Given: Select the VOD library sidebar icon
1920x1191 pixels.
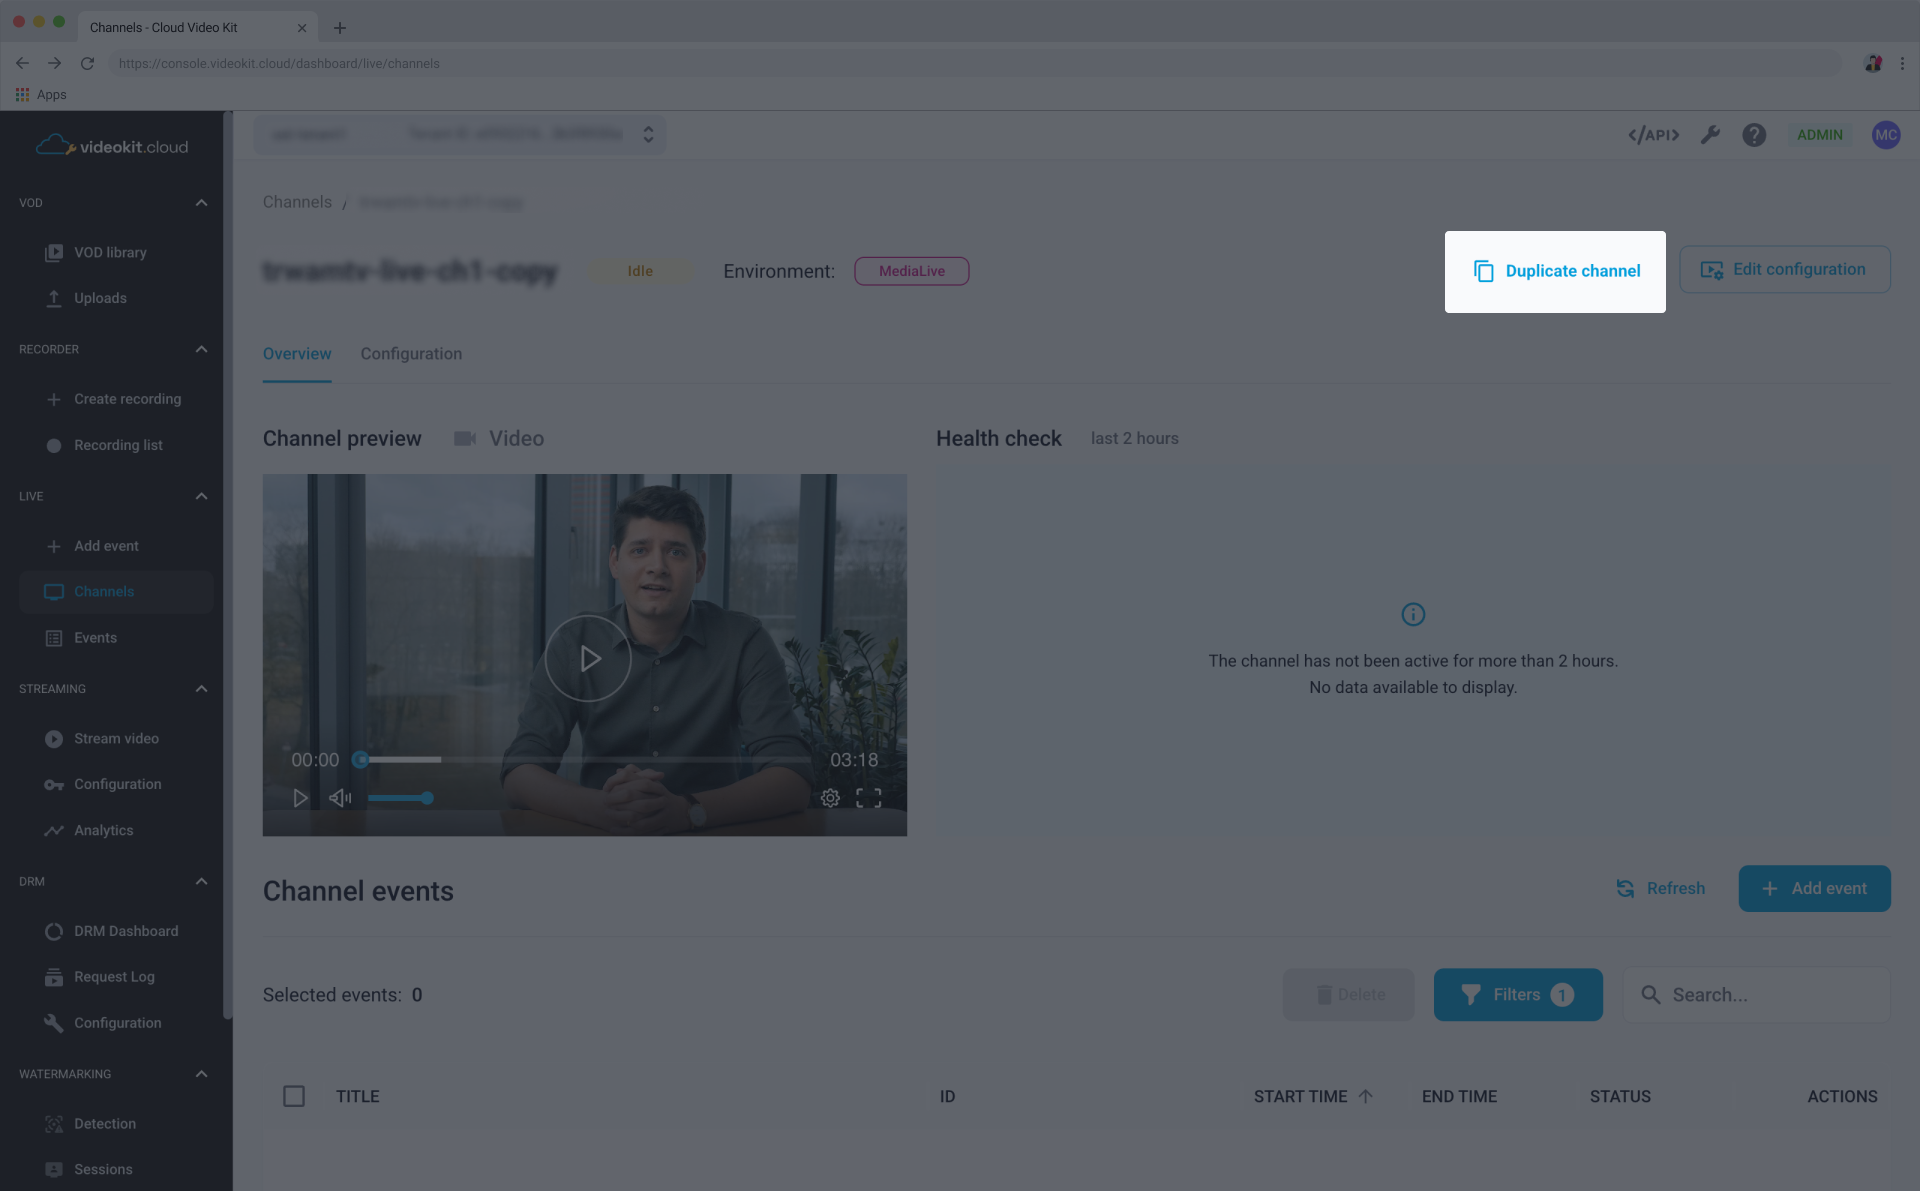Looking at the screenshot, I should tap(53, 252).
